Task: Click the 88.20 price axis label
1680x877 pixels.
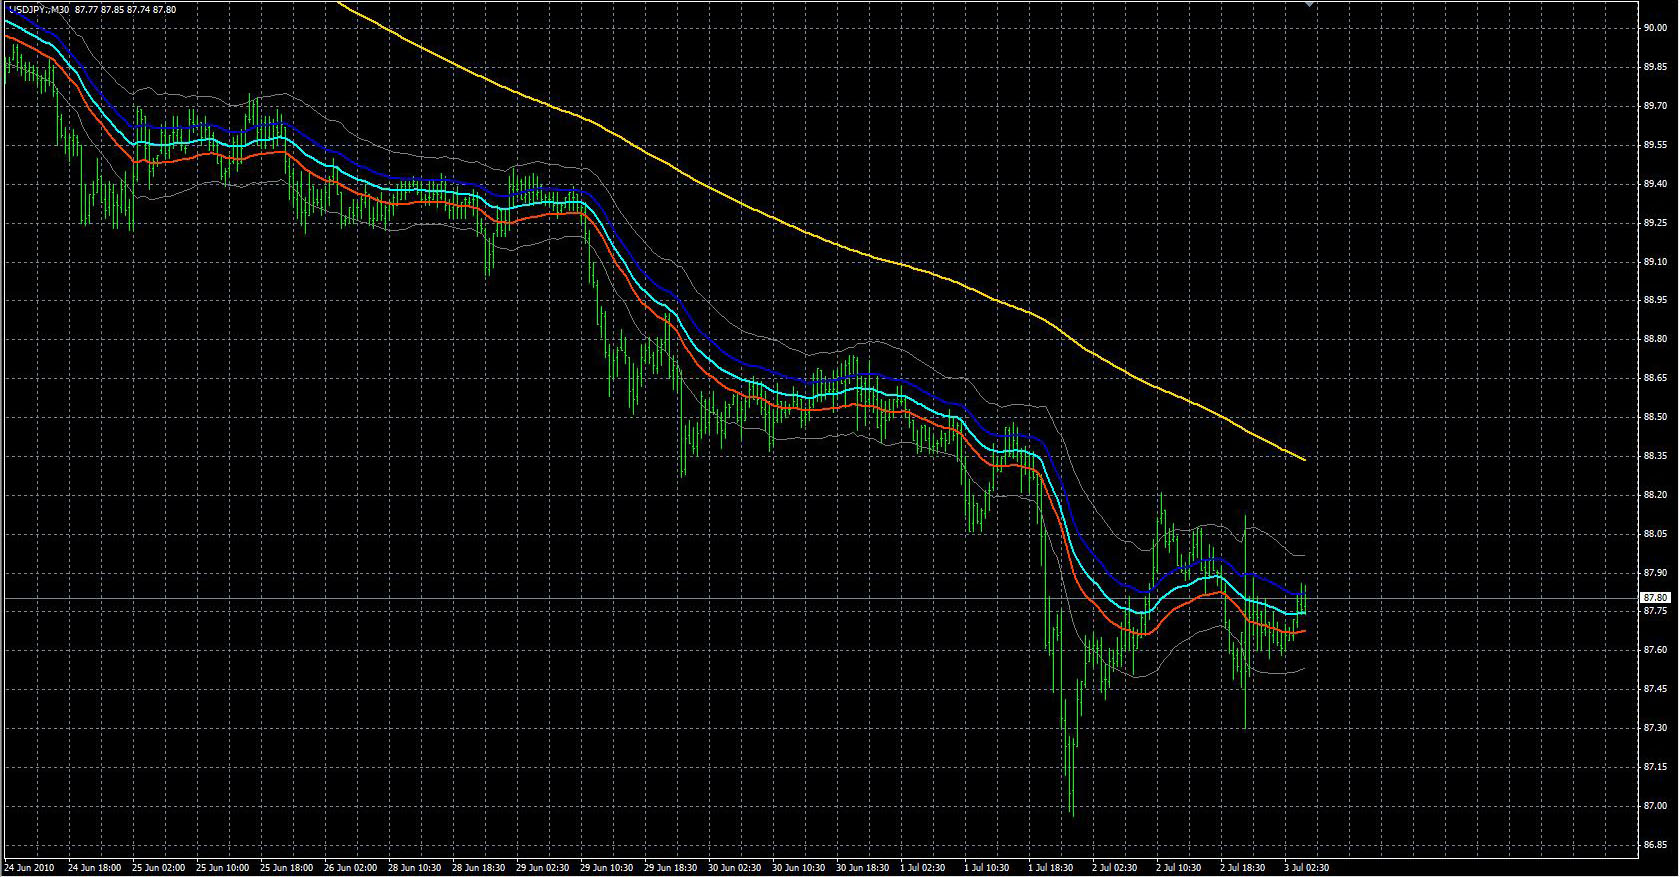Action: point(1655,495)
